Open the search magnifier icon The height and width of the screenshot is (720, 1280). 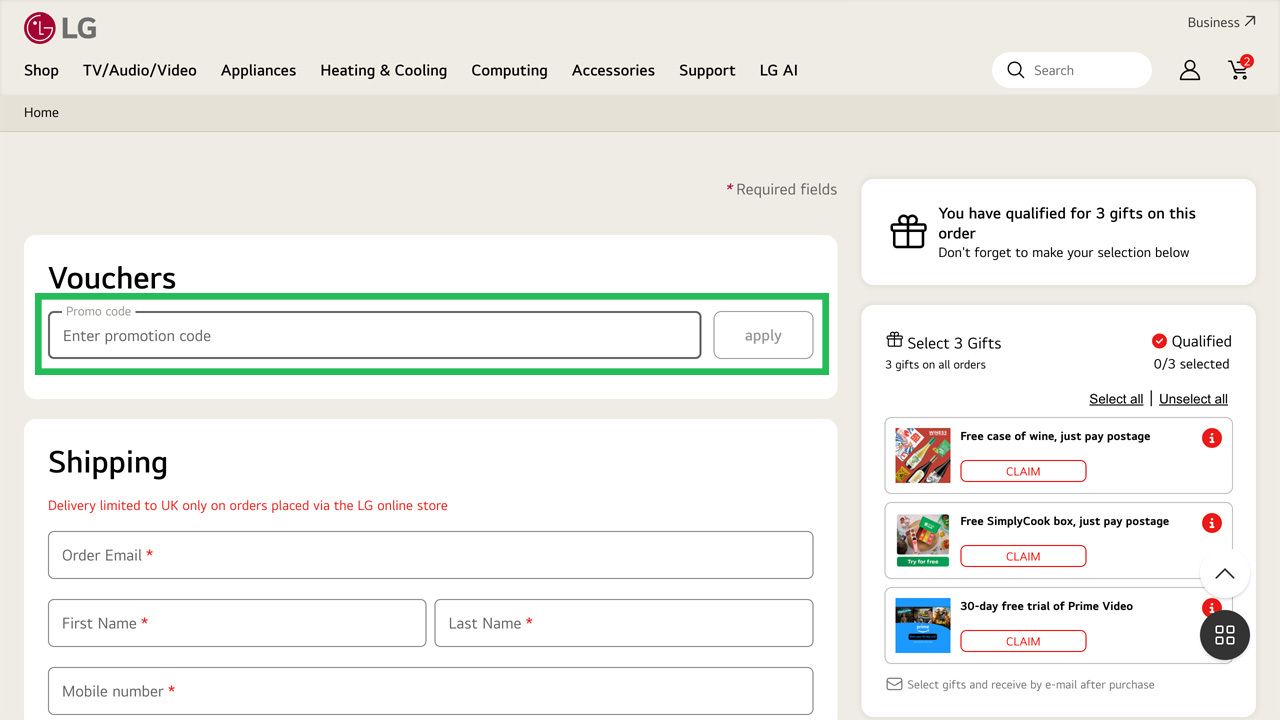[1015, 70]
